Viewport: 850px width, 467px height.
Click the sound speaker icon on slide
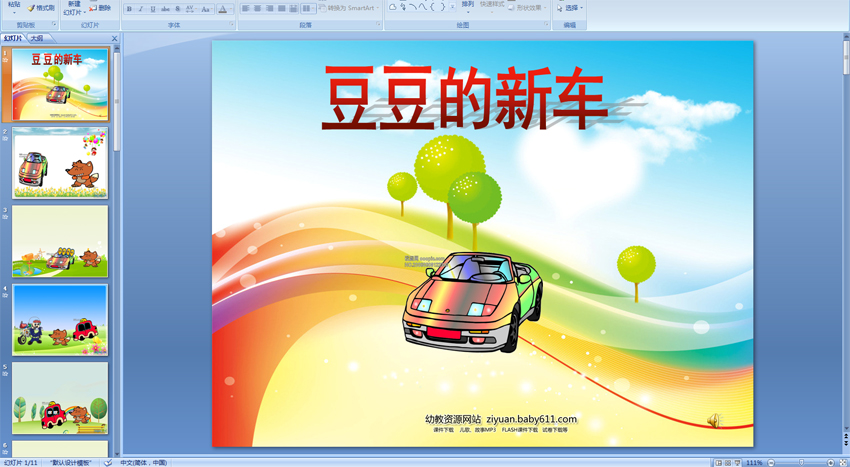pyautogui.click(x=714, y=420)
